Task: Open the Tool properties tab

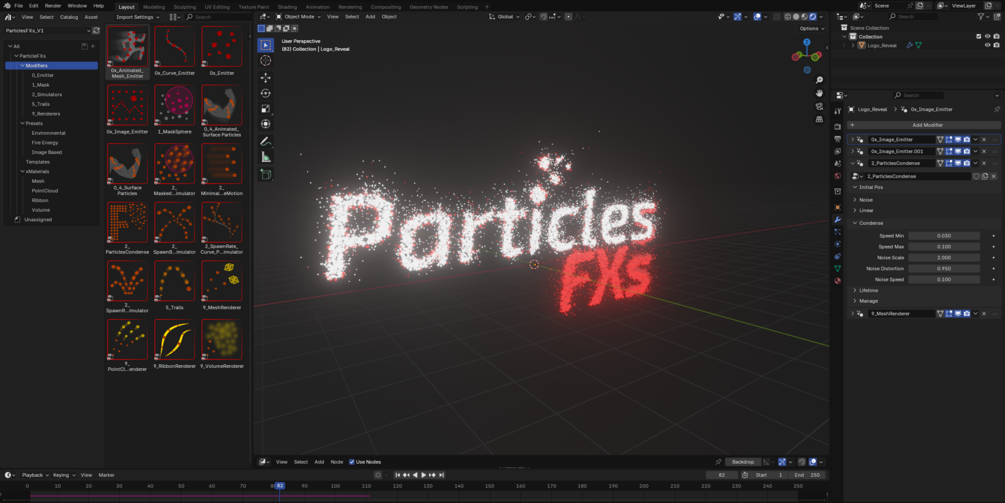Action: 838,111
